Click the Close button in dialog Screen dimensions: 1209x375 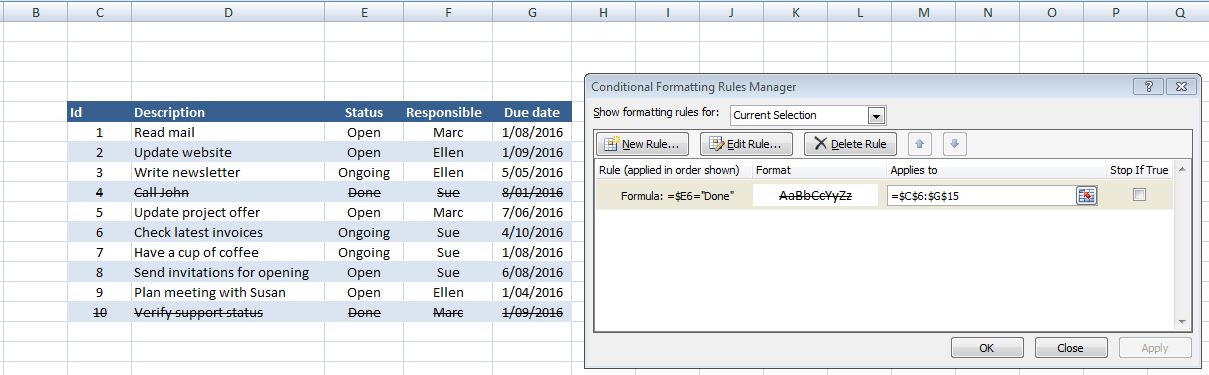[x=1070, y=348]
